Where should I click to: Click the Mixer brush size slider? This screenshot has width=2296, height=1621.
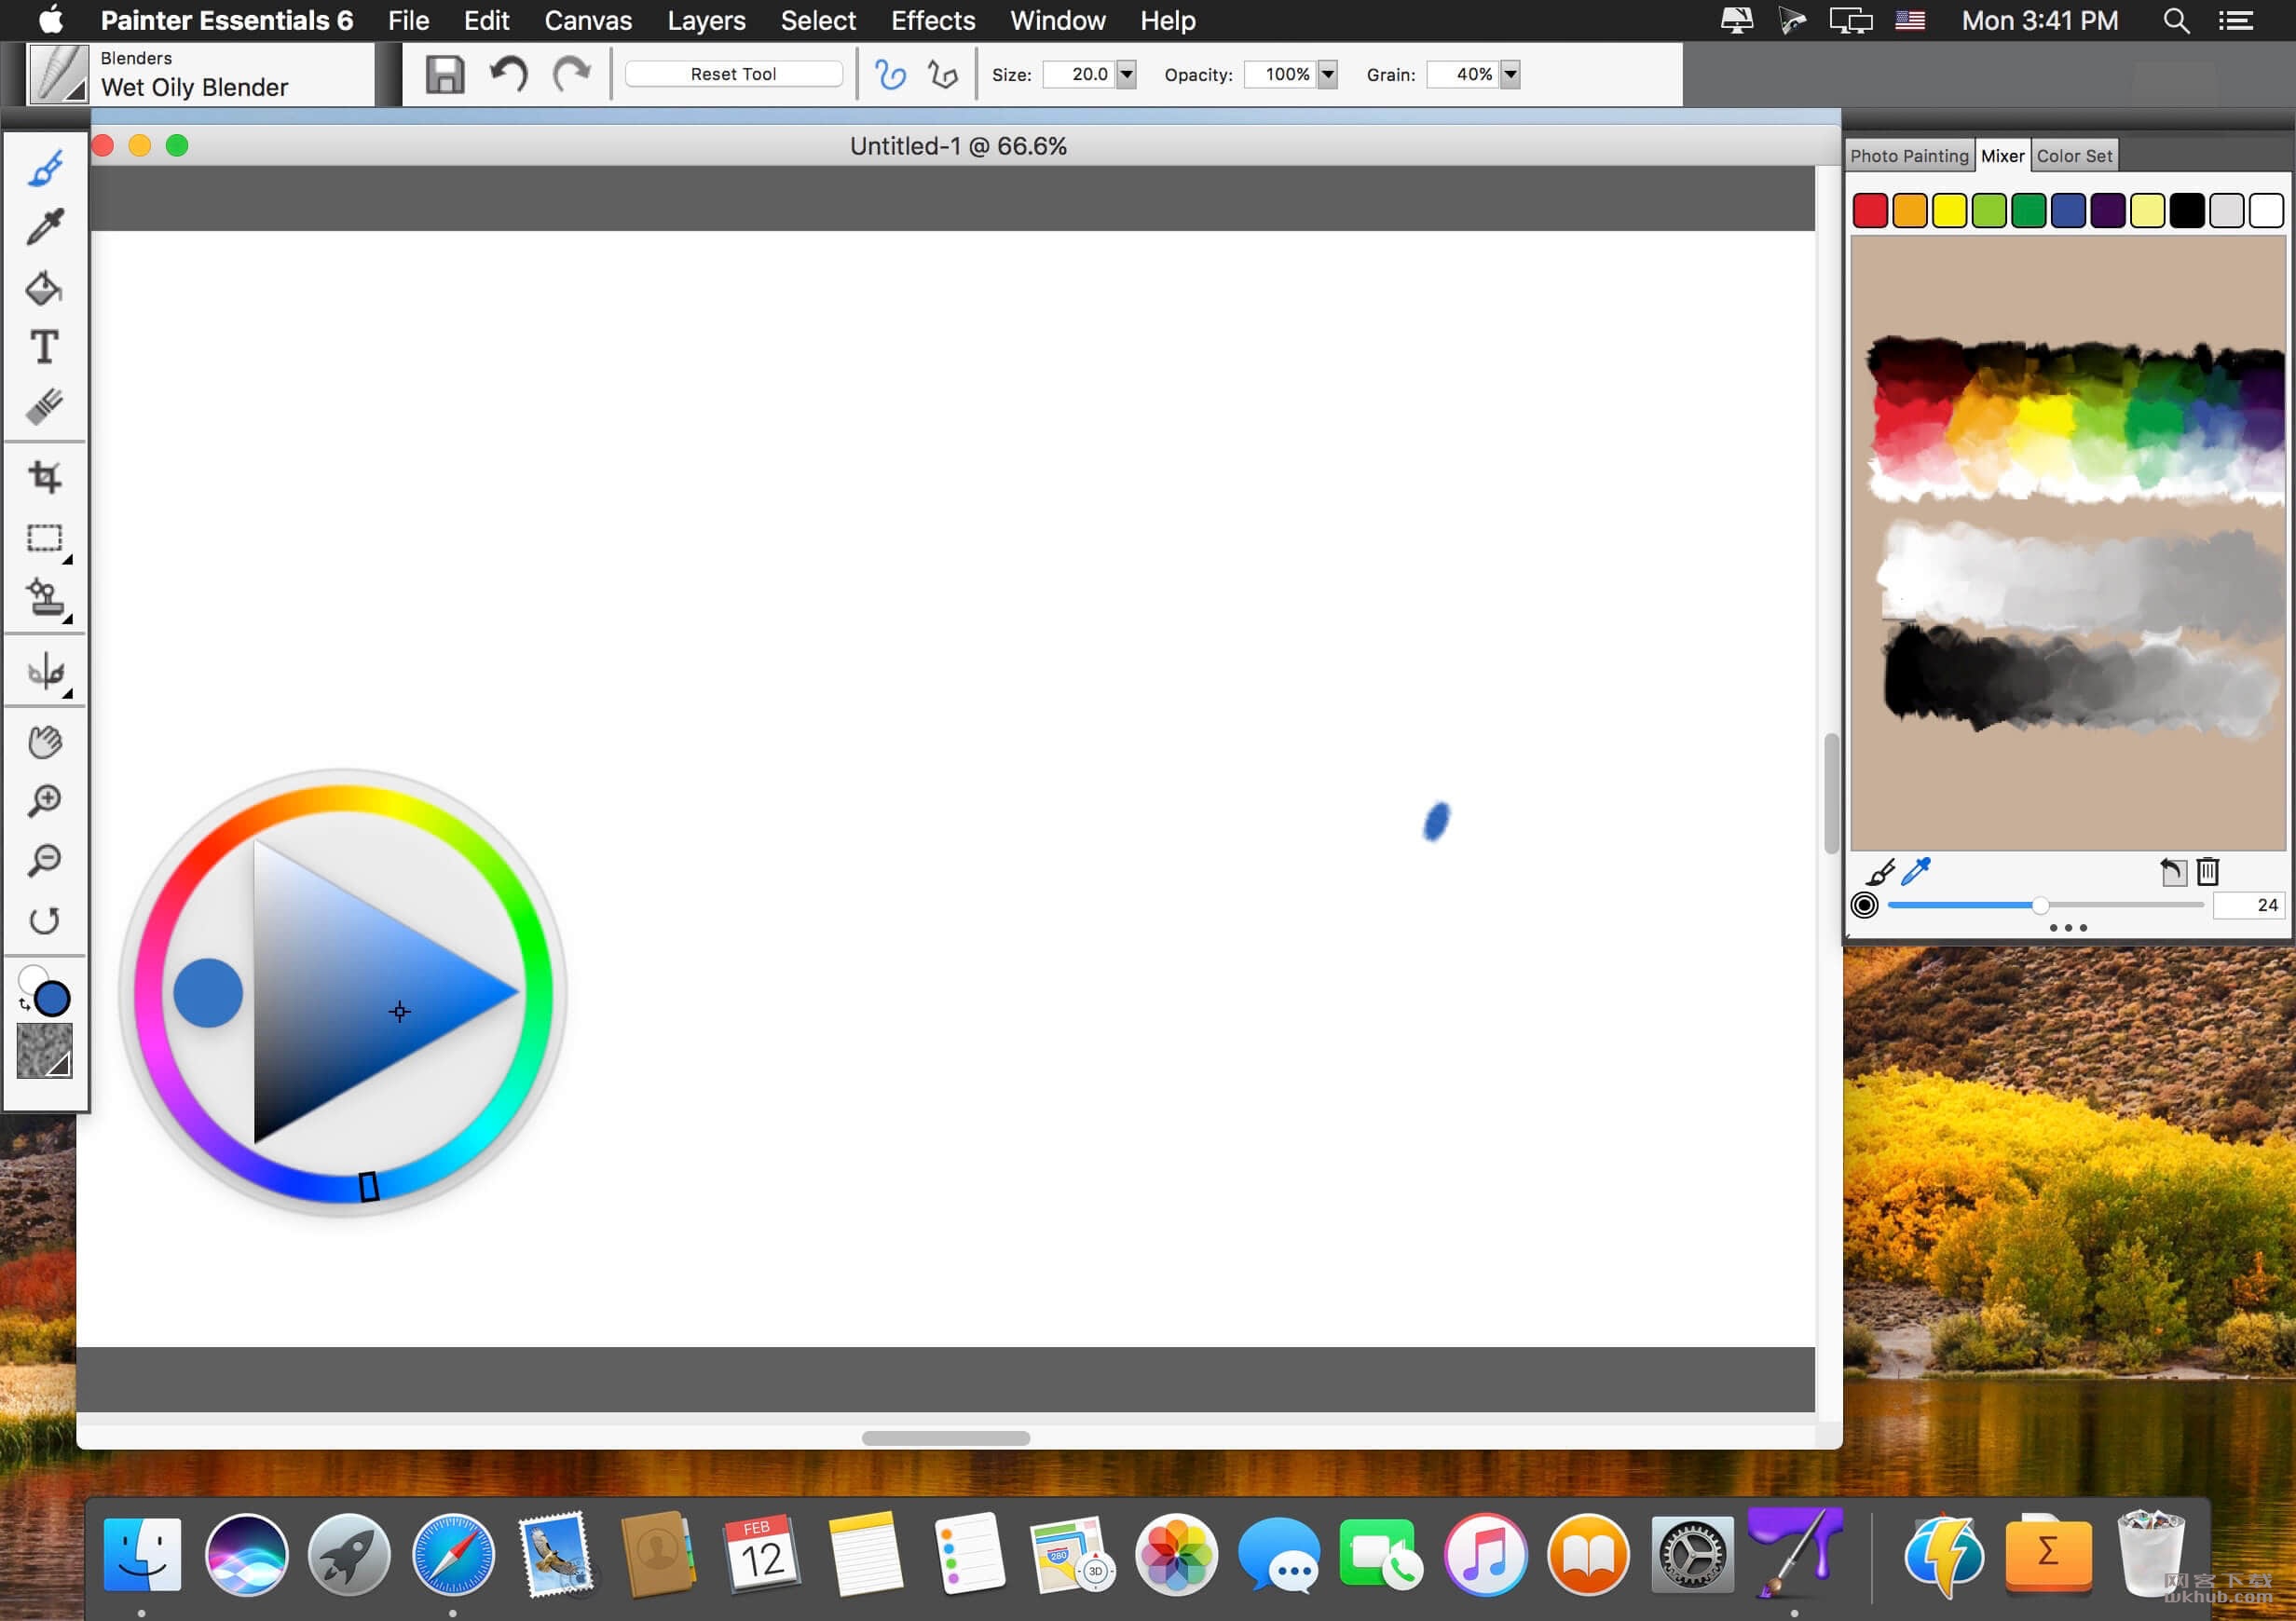tap(2044, 905)
